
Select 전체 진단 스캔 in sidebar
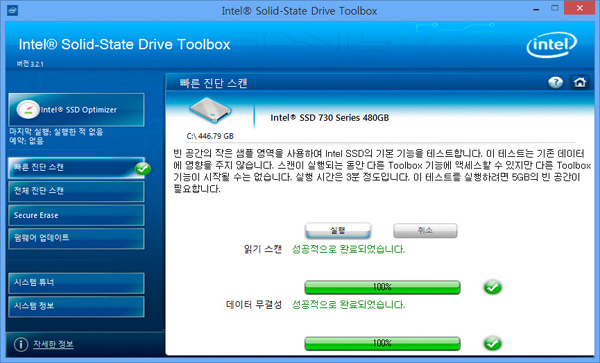click(77, 191)
